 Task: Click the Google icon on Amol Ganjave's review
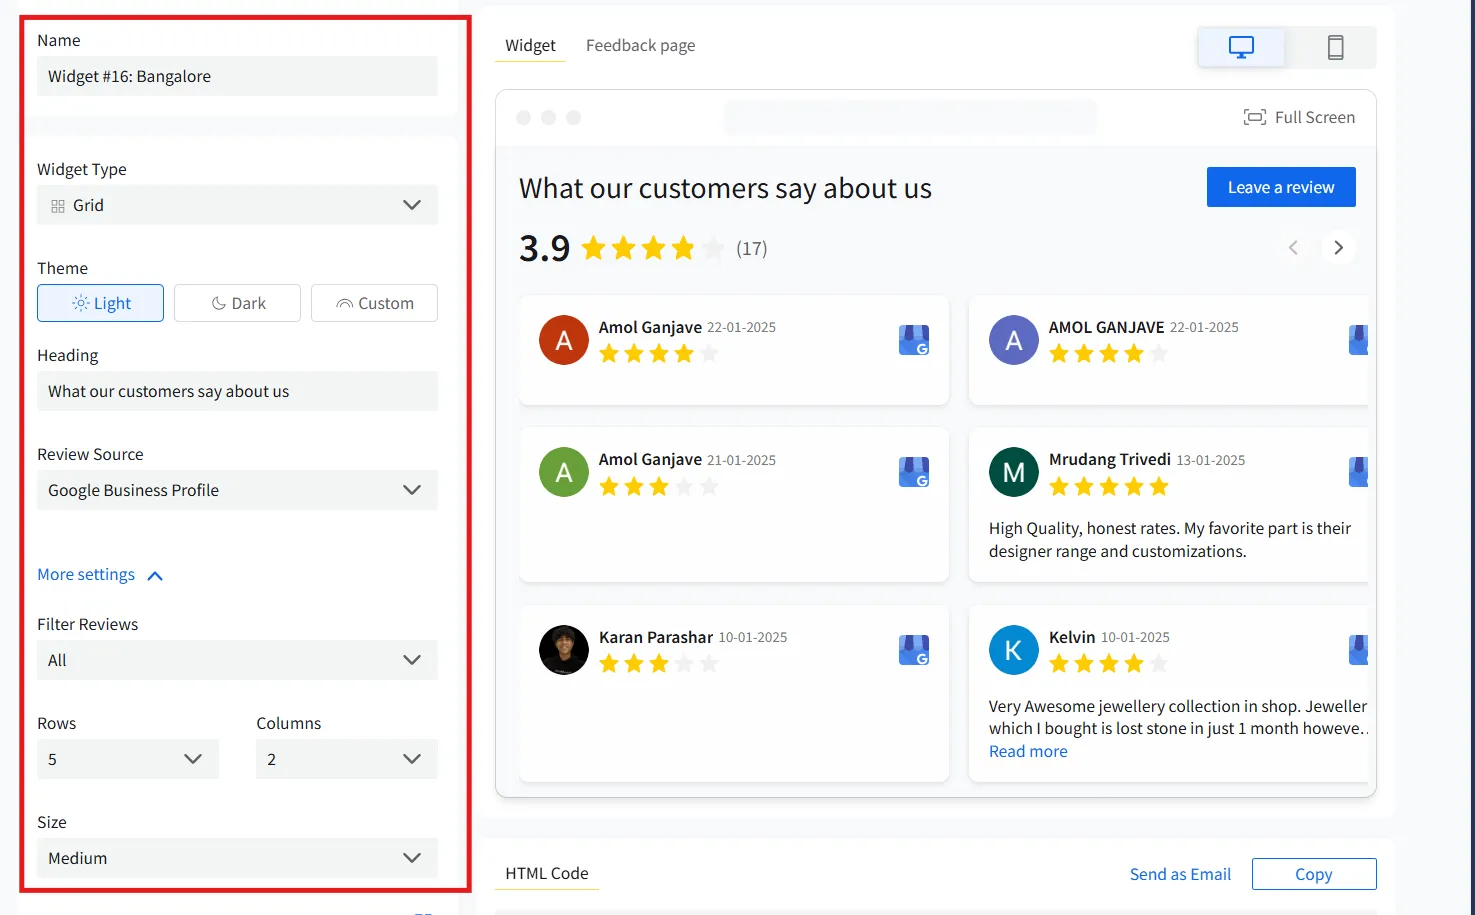click(914, 340)
